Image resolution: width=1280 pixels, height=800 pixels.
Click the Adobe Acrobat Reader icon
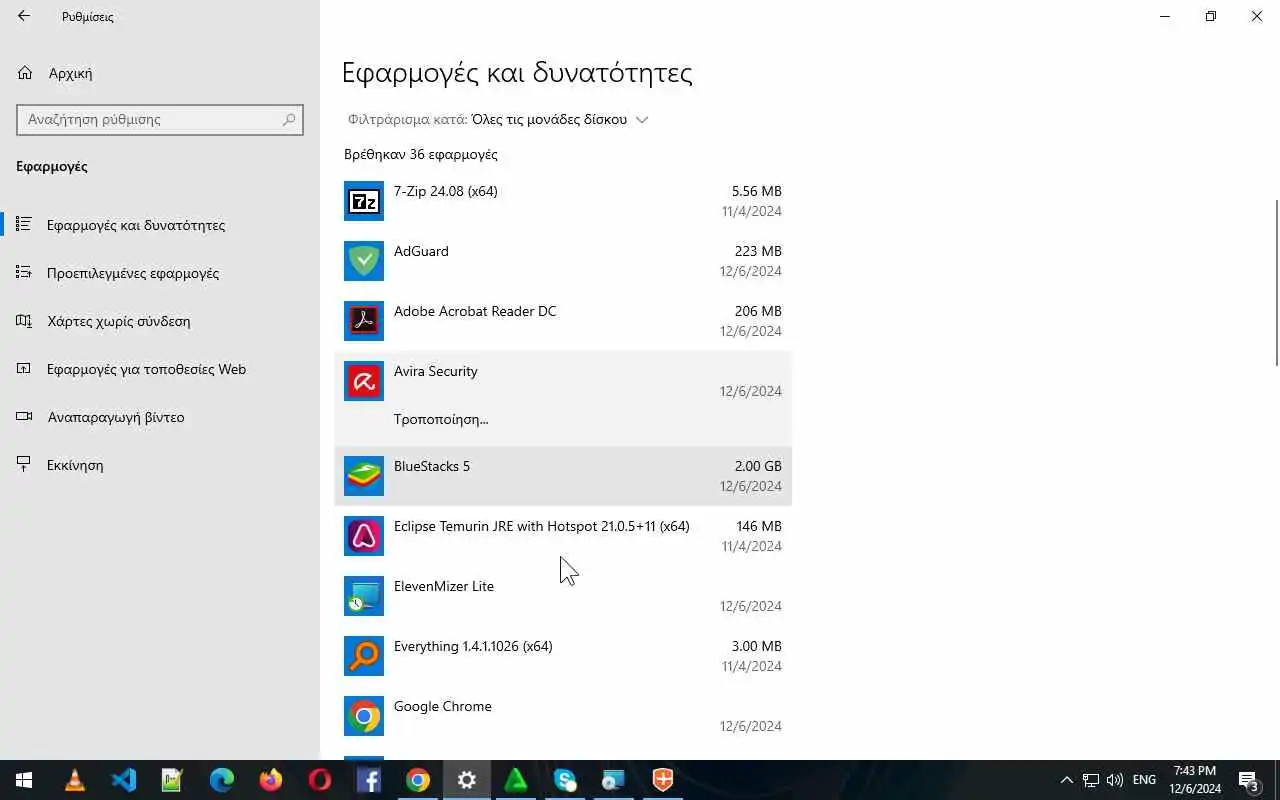click(x=364, y=321)
